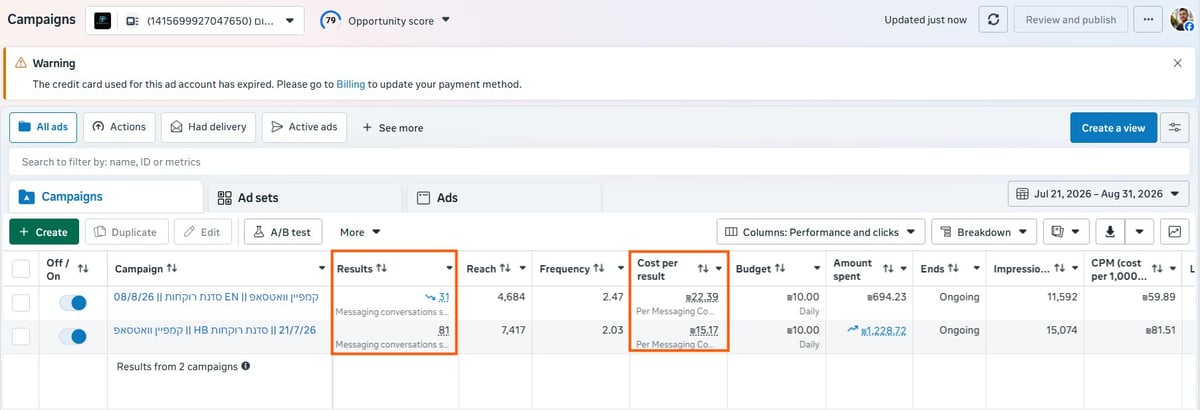Viewport: 1200px width, 410px height.
Task: Select the Active ads filter
Action: coord(304,127)
